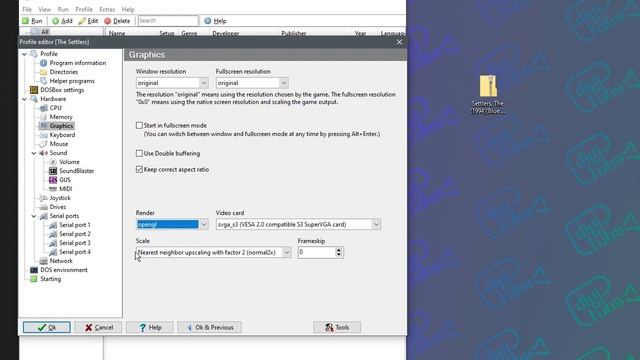The image size is (640, 360).
Task: Click the Publisher column header
Action: [x=293, y=33]
